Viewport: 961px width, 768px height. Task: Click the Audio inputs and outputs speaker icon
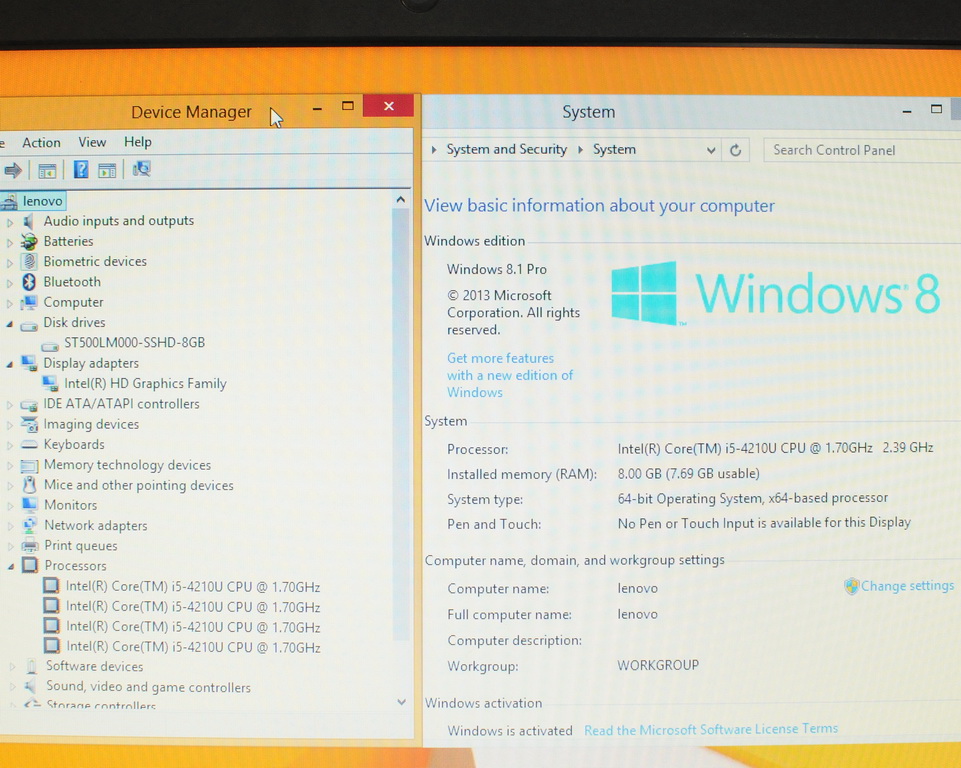(x=28, y=221)
